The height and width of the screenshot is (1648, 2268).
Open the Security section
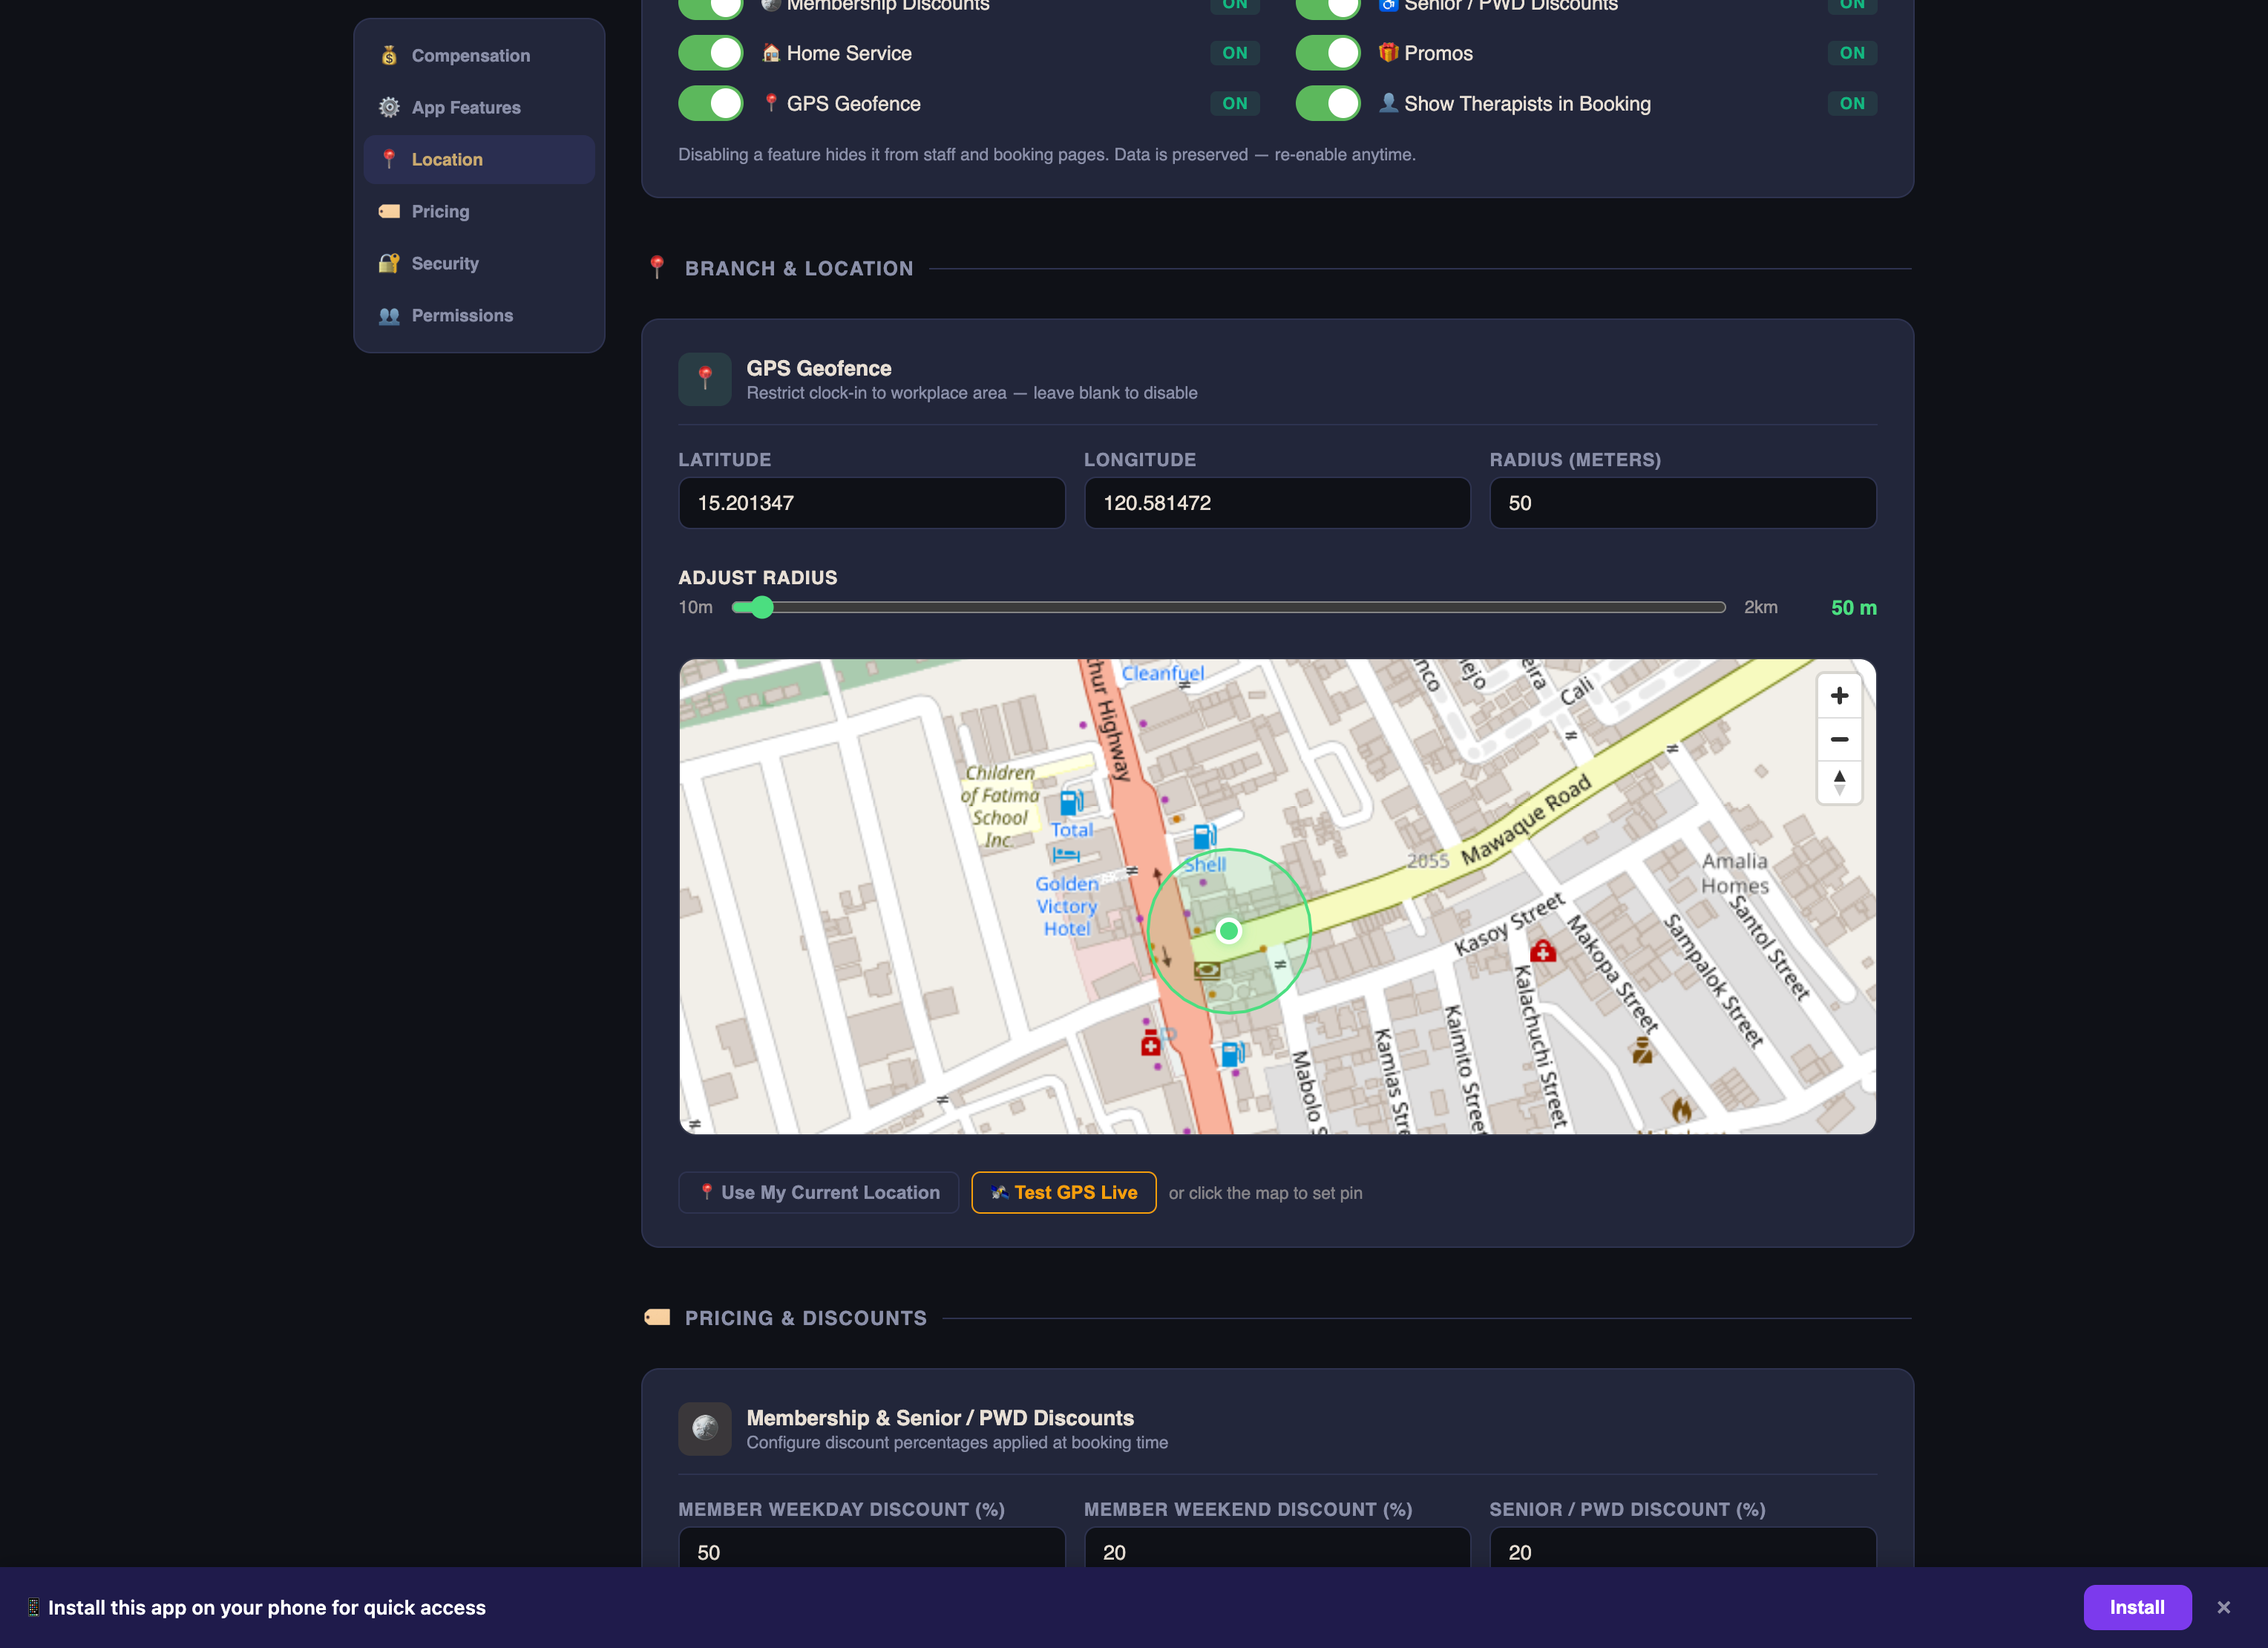479,264
